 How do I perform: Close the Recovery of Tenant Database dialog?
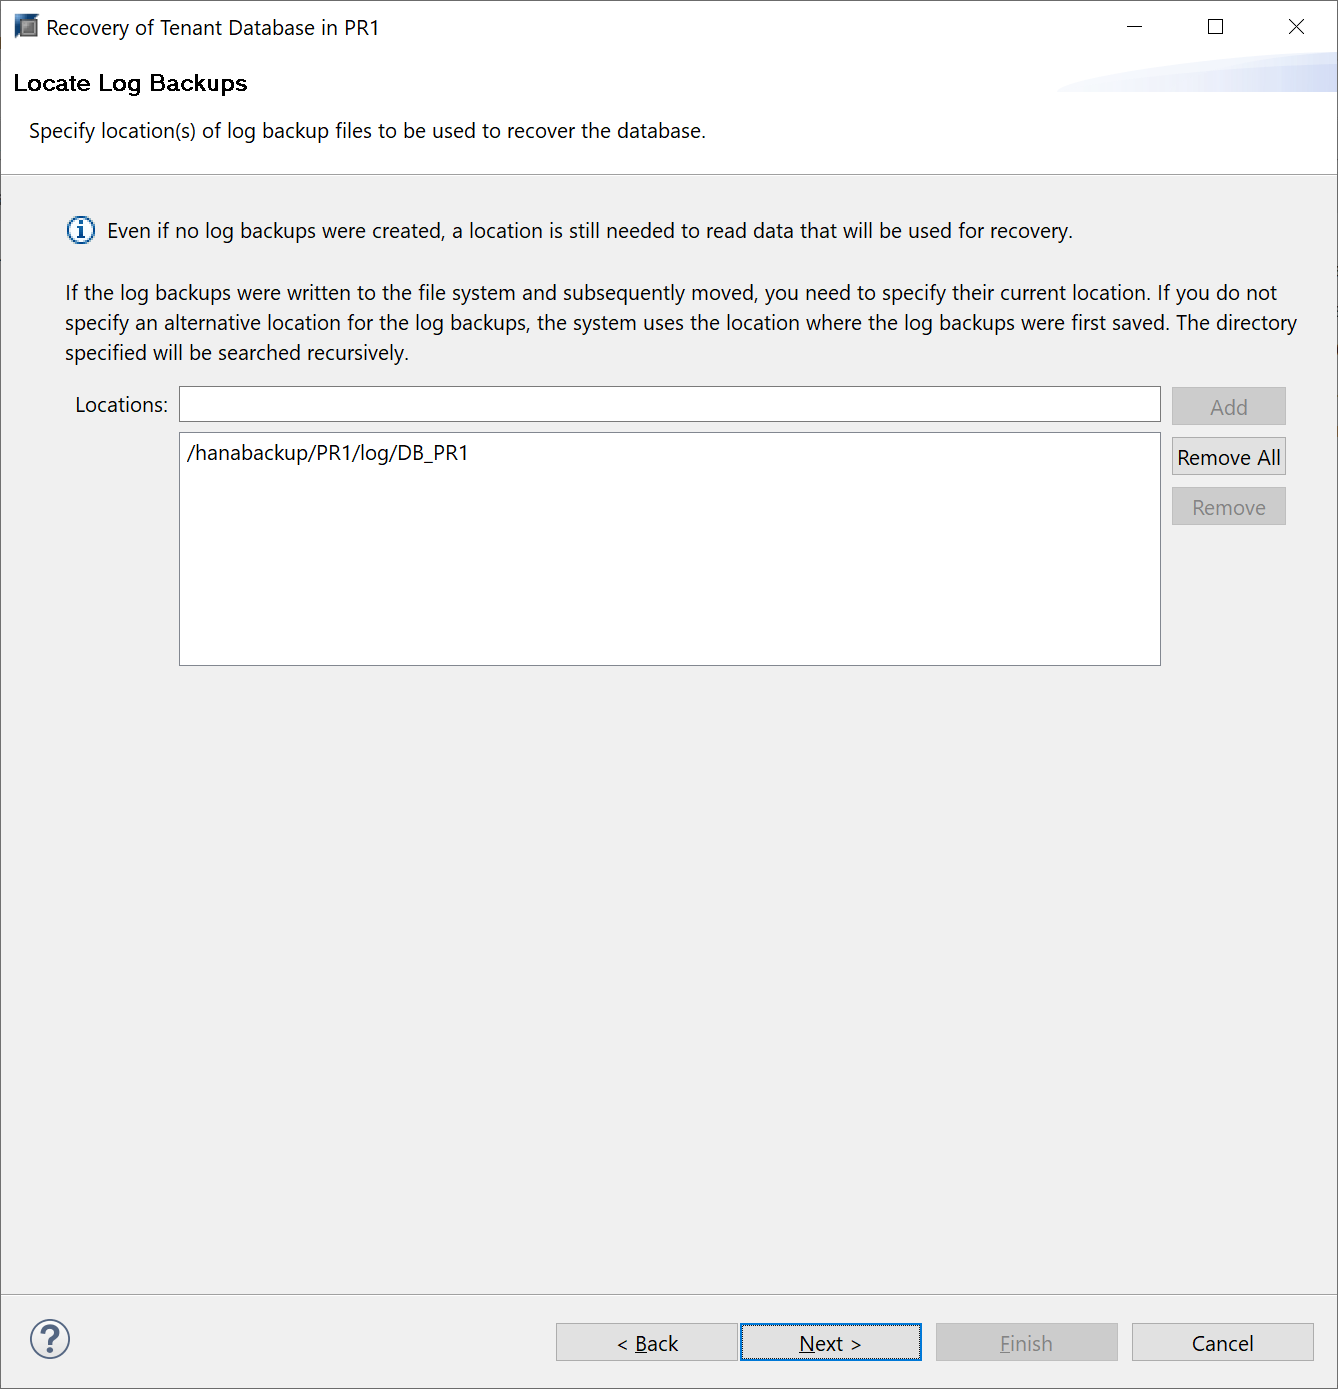point(1296,27)
